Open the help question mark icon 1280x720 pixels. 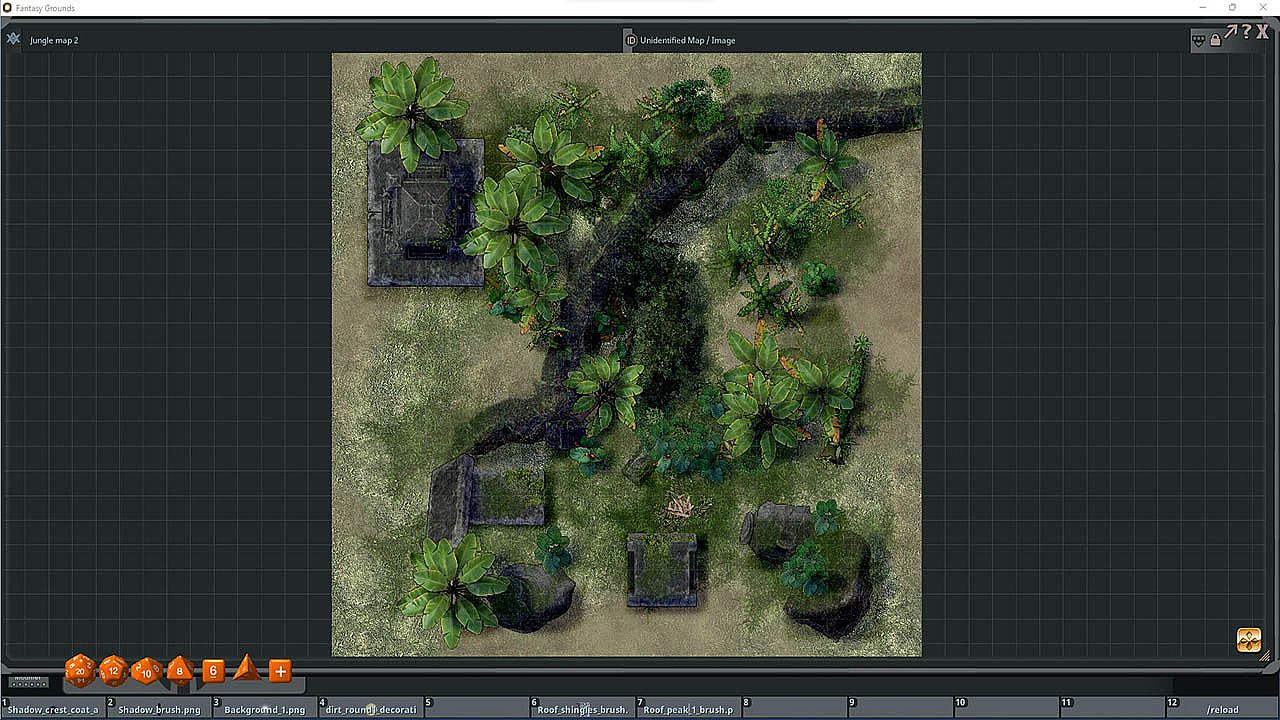coord(1246,33)
